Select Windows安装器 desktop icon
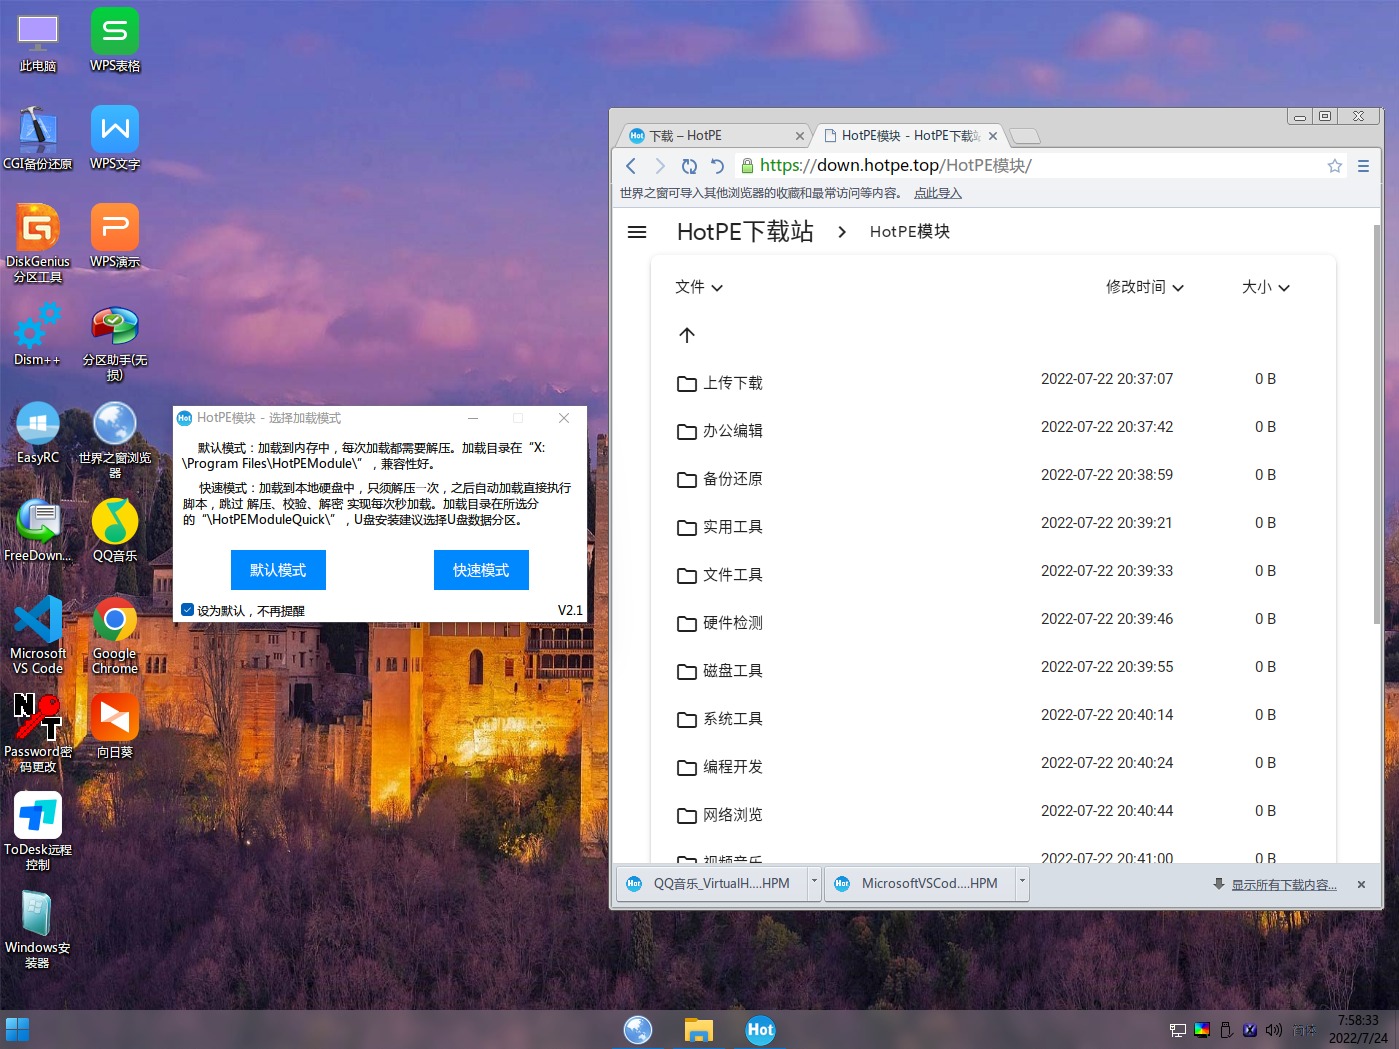Viewport: 1399px width, 1049px height. pos(38,930)
